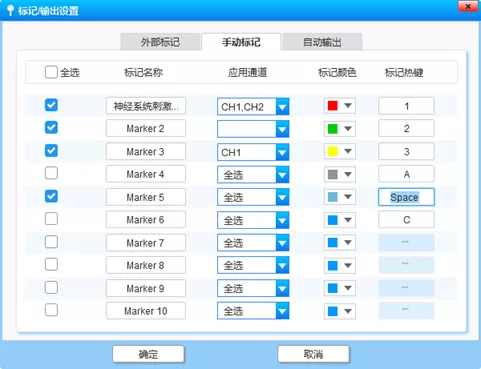The image size is (481, 369).
Task: Uncheck the Marker 5 checkbox
Action: (51, 196)
